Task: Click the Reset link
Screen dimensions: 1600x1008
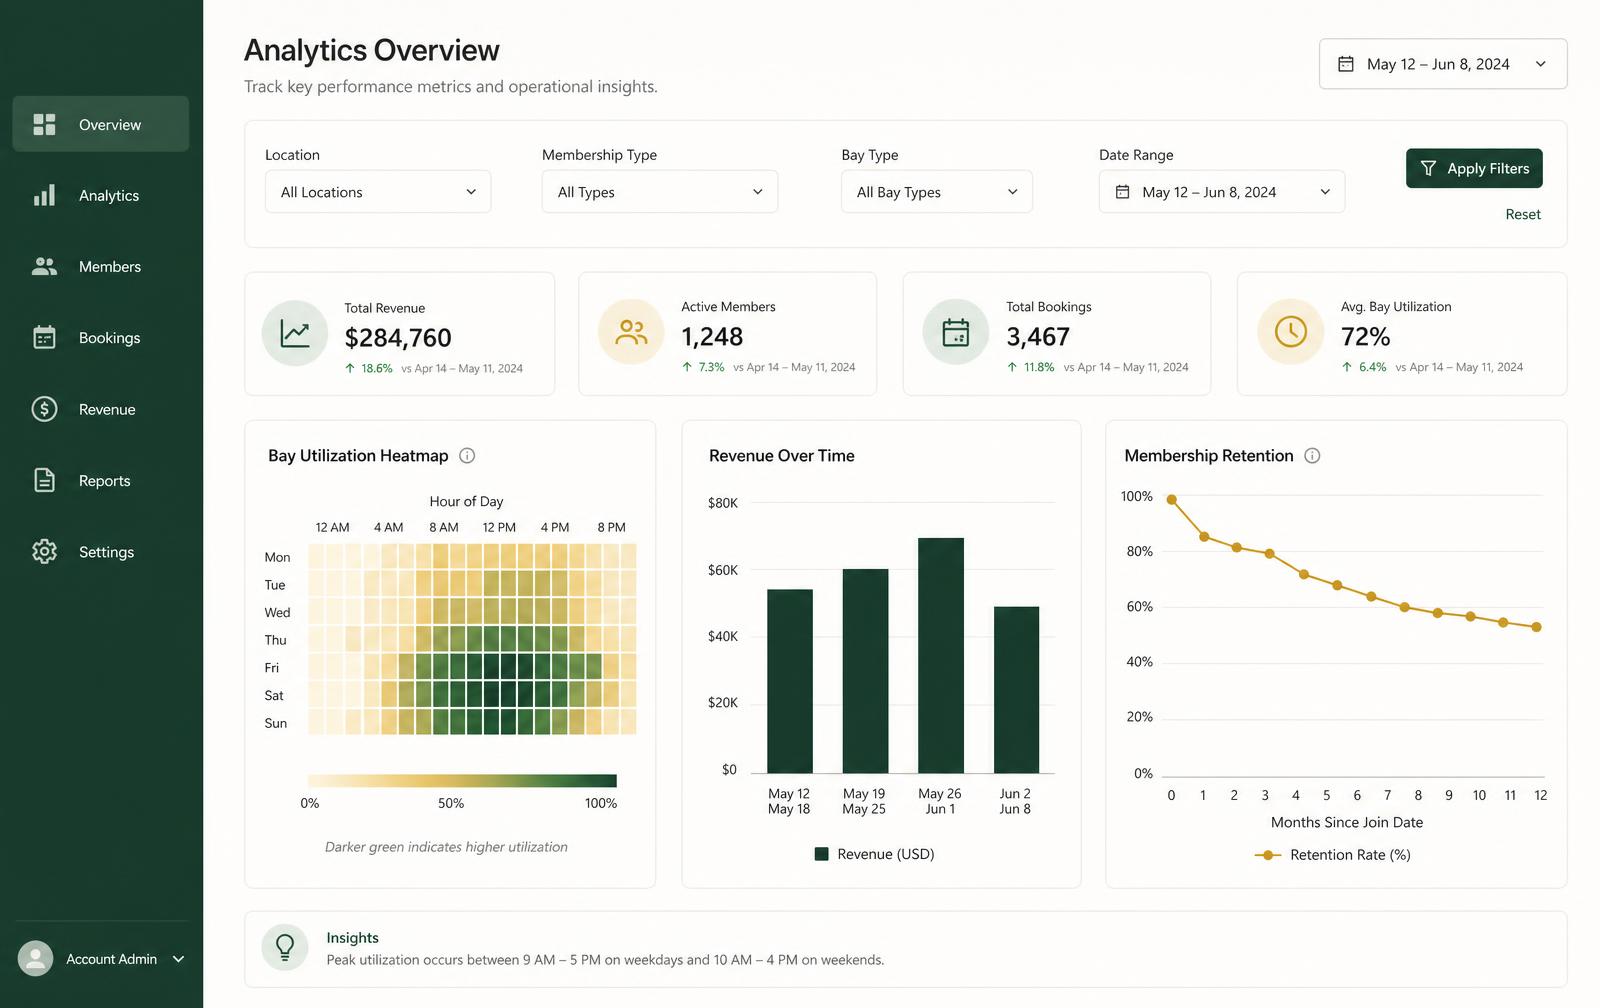Action: tap(1523, 214)
